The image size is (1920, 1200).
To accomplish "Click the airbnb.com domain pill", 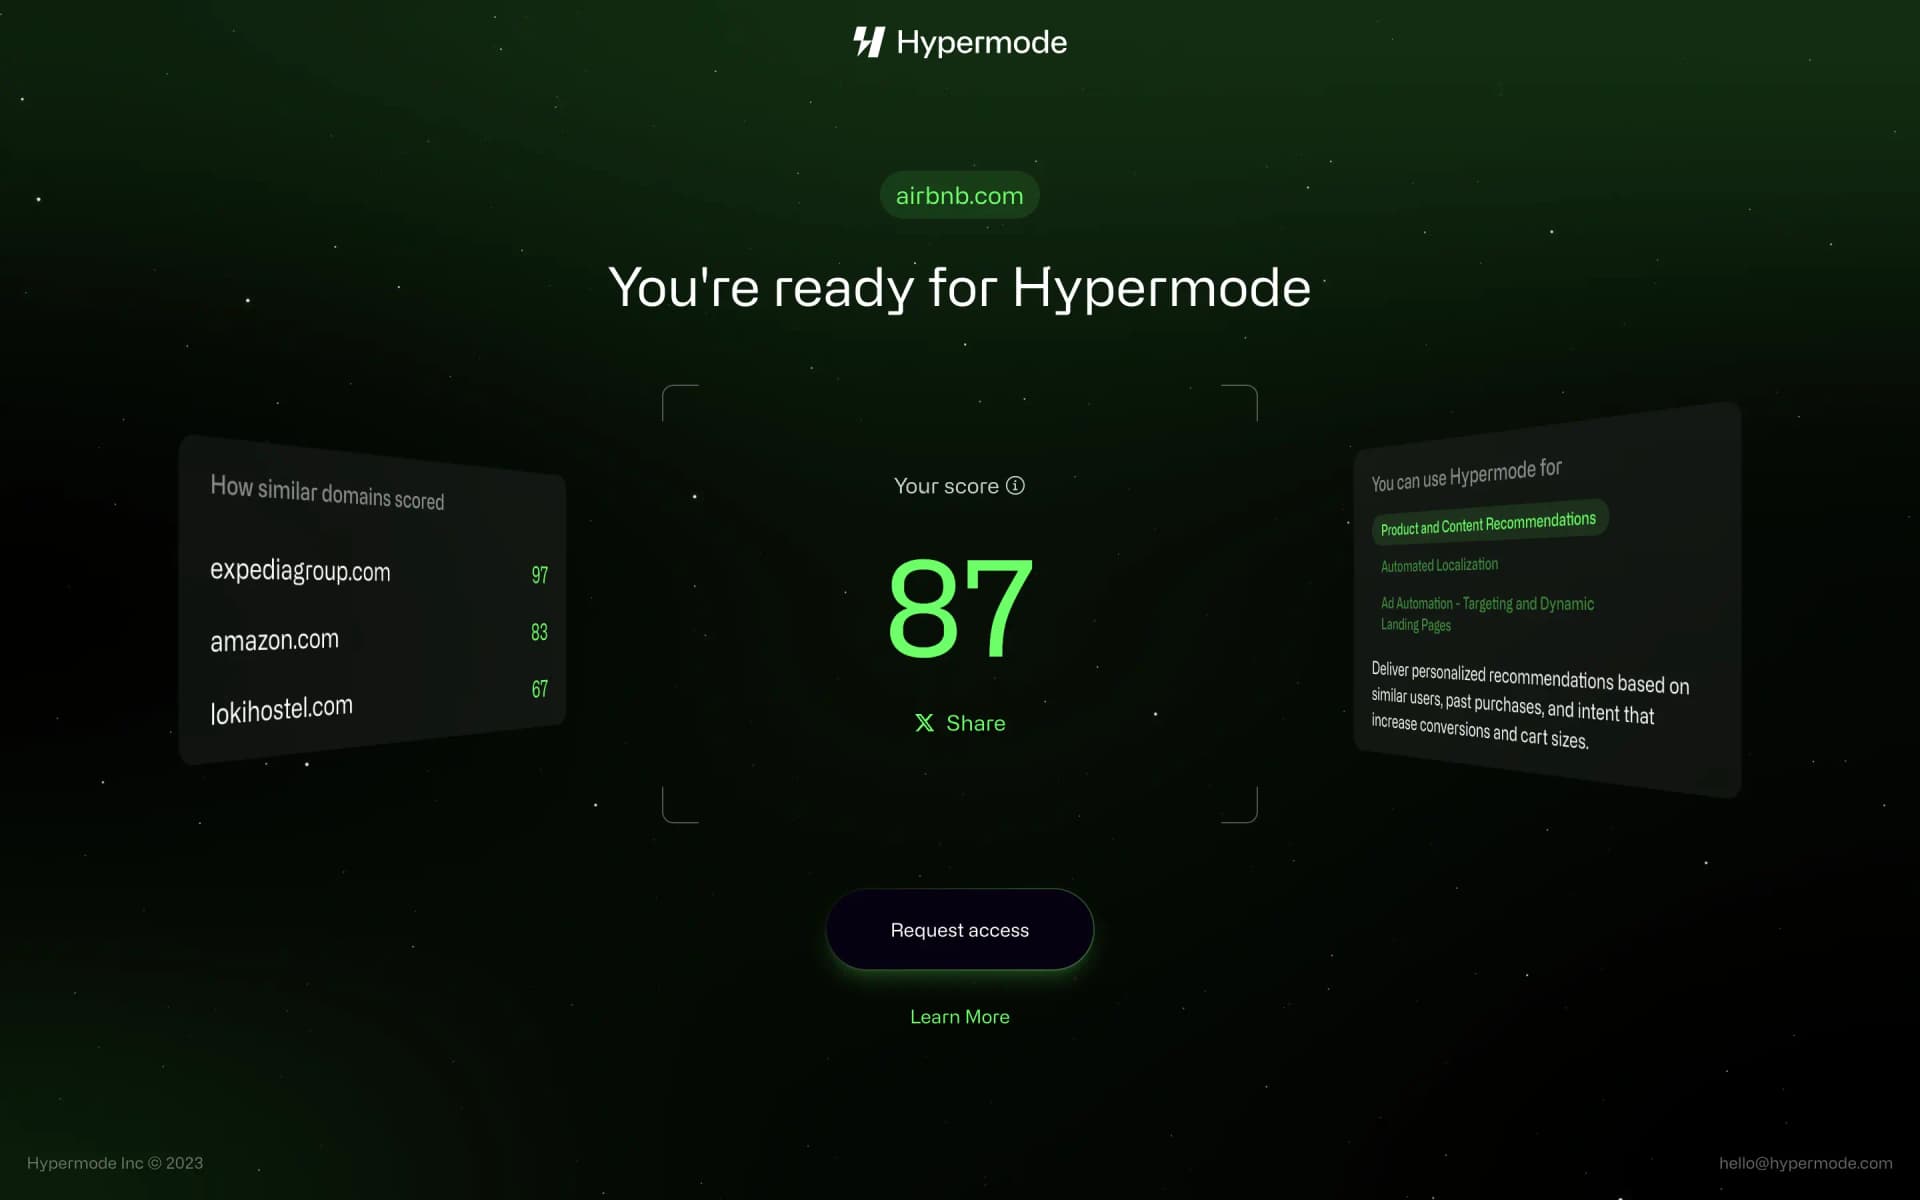I will click(960, 195).
